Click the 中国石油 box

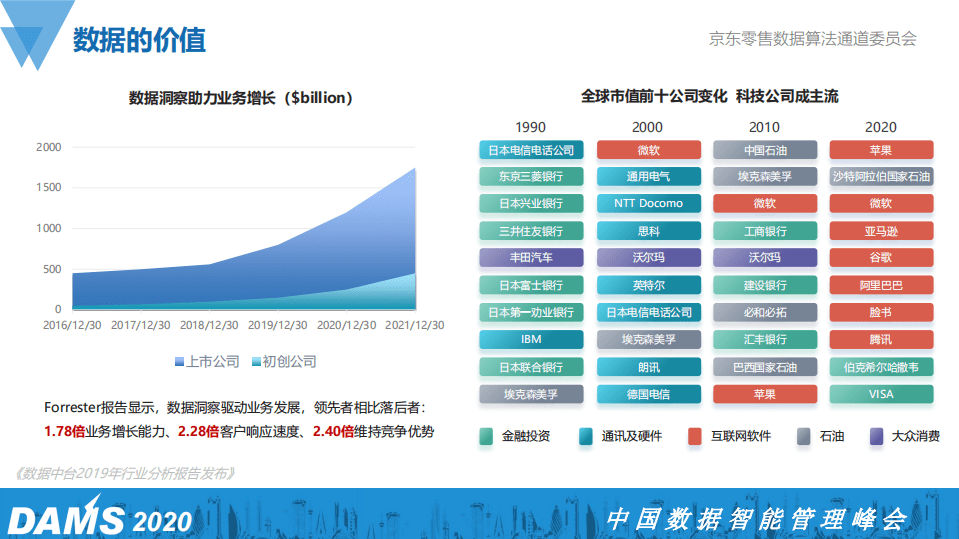point(765,150)
